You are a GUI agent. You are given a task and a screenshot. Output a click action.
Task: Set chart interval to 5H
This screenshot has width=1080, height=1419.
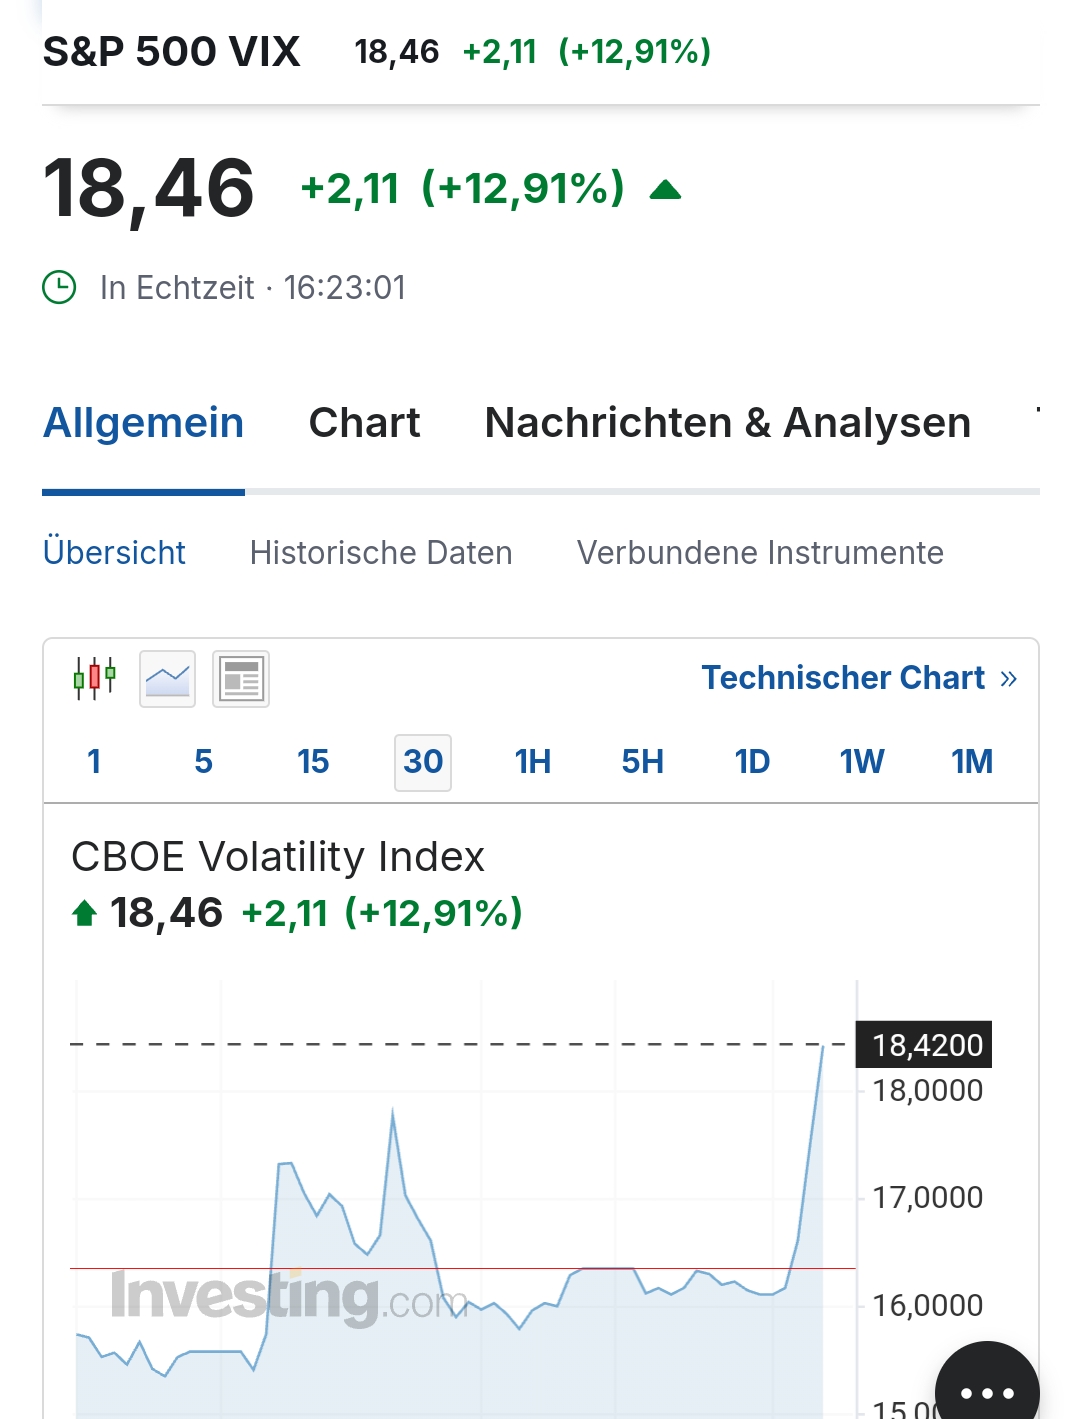pos(642,762)
